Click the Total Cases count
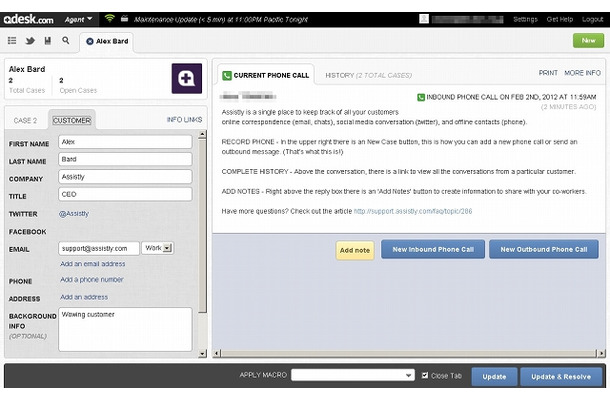The height and width of the screenshot is (400, 610). click(11, 80)
